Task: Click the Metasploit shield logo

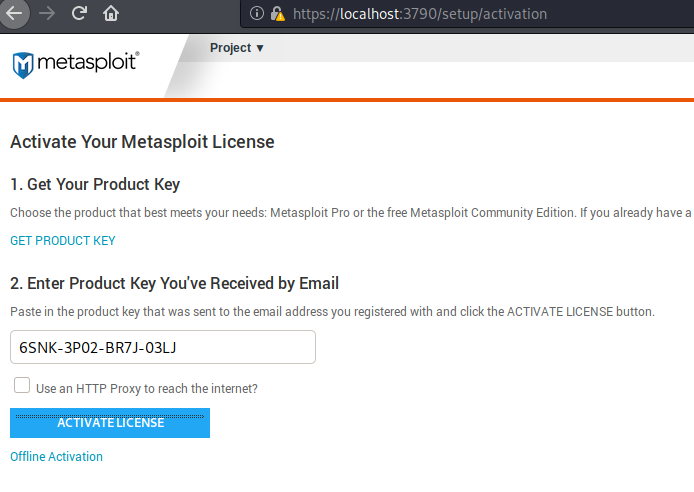Action: 23,65
